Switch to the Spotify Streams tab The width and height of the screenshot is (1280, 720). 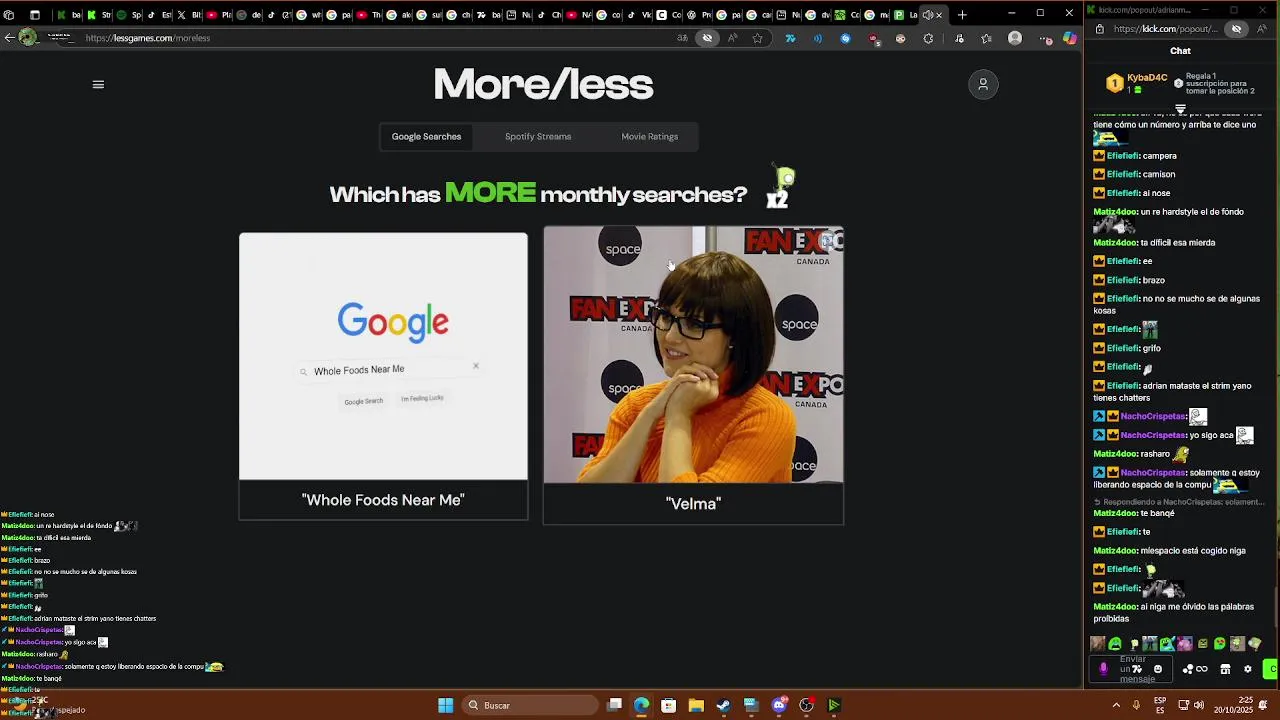(538, 137)
